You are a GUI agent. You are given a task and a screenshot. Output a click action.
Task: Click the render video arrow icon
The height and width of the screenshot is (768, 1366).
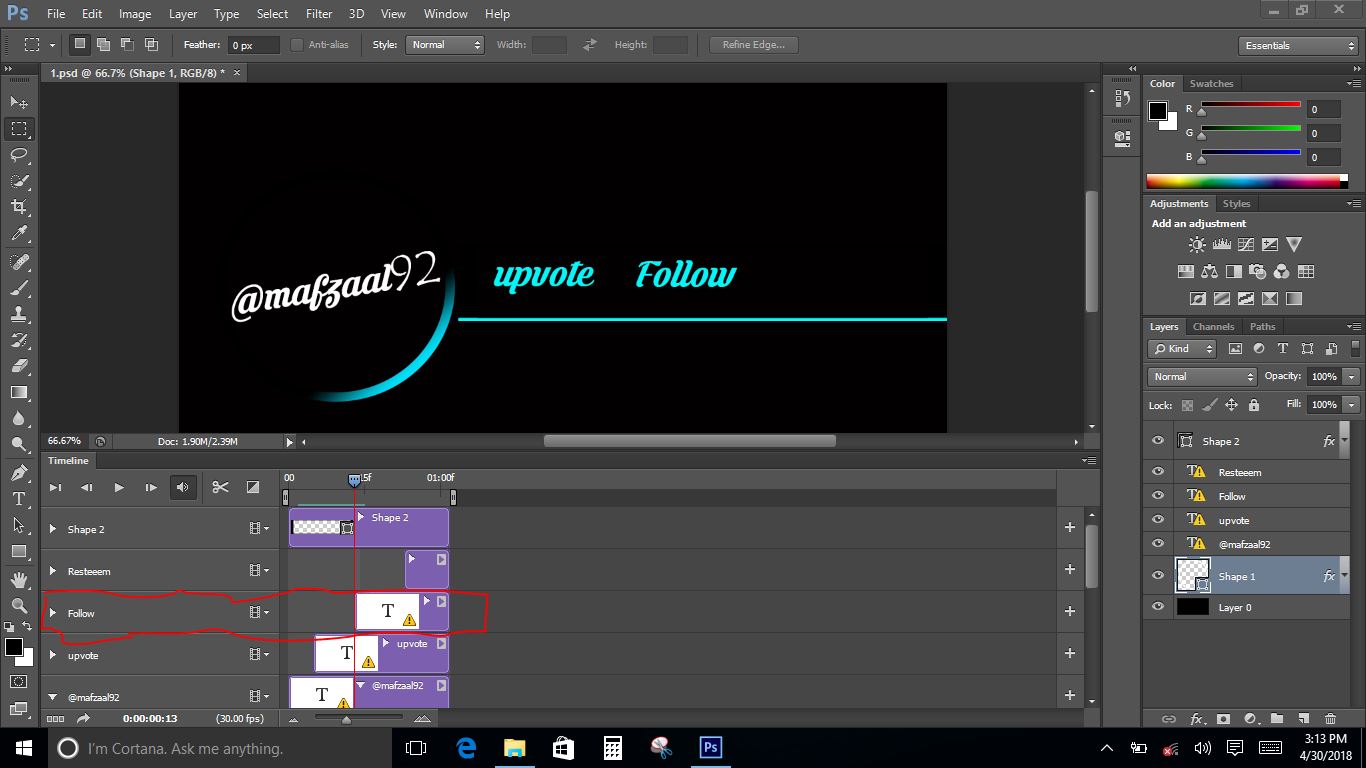click(x=82, y=718)
